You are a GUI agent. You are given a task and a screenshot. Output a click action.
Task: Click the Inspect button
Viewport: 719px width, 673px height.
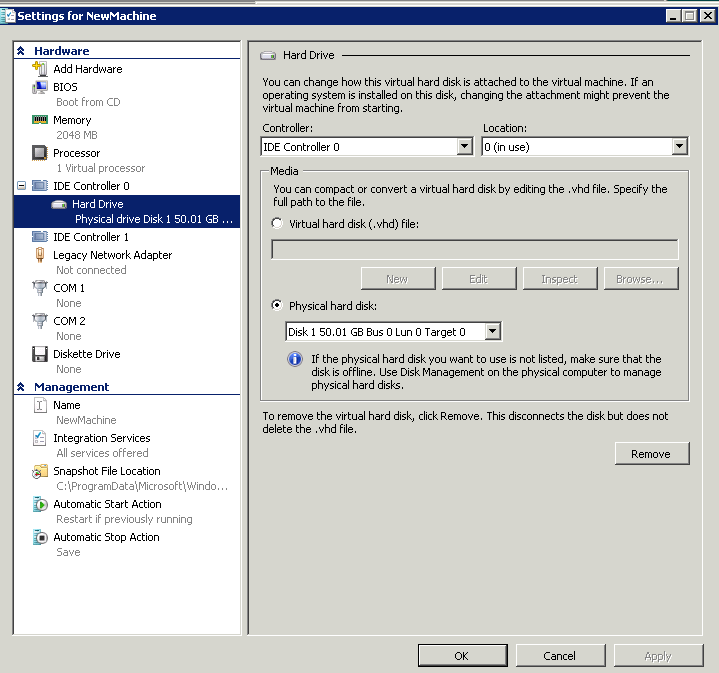560,279
